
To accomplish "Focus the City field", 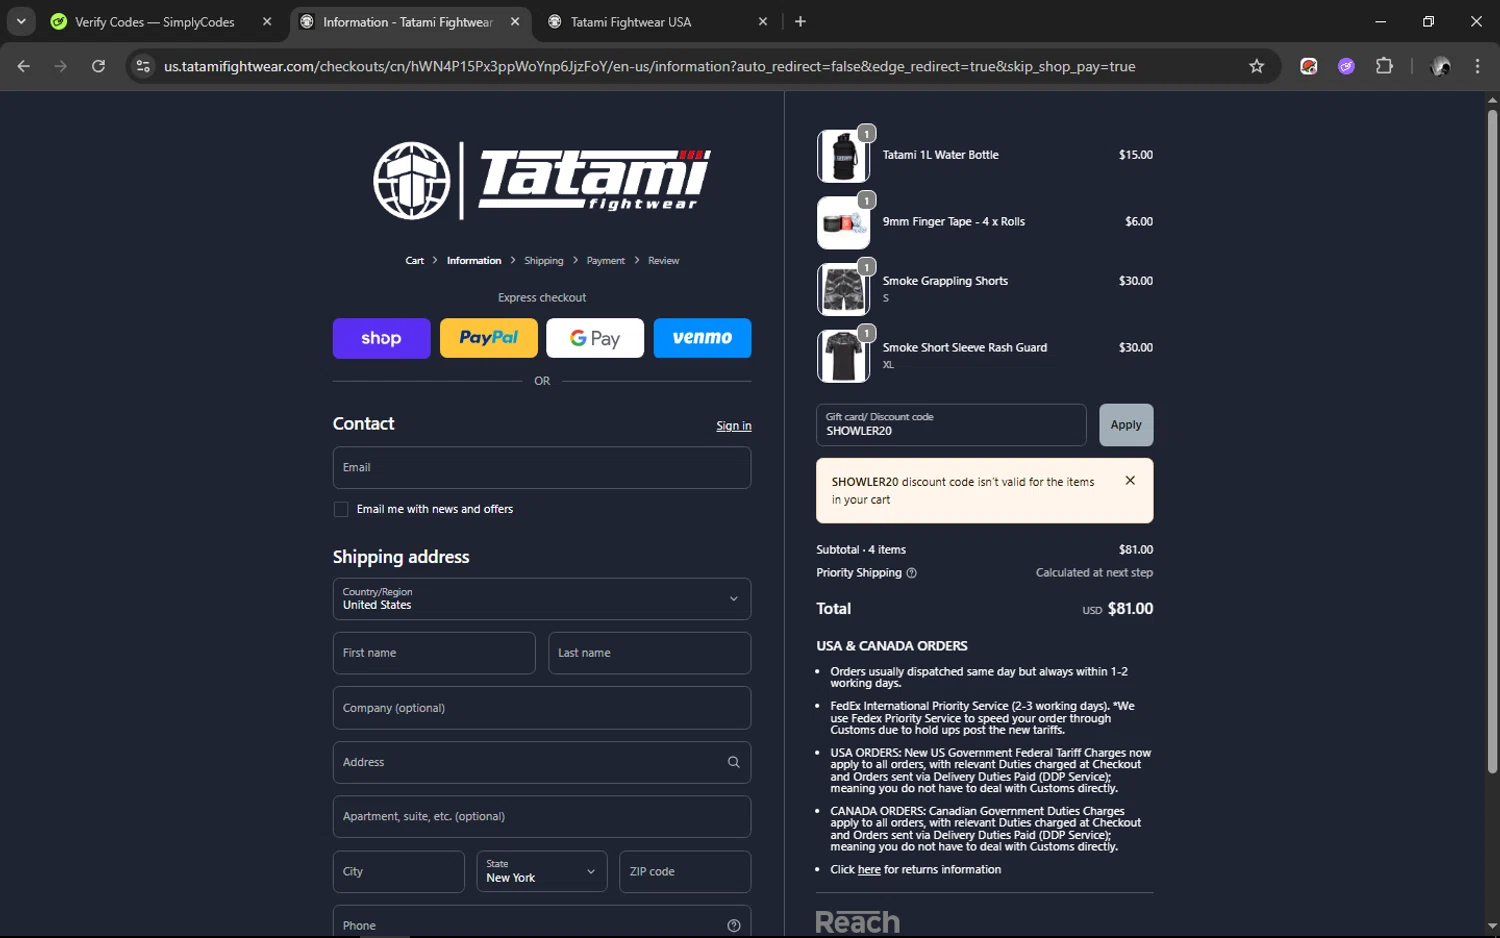I will 398,871.
